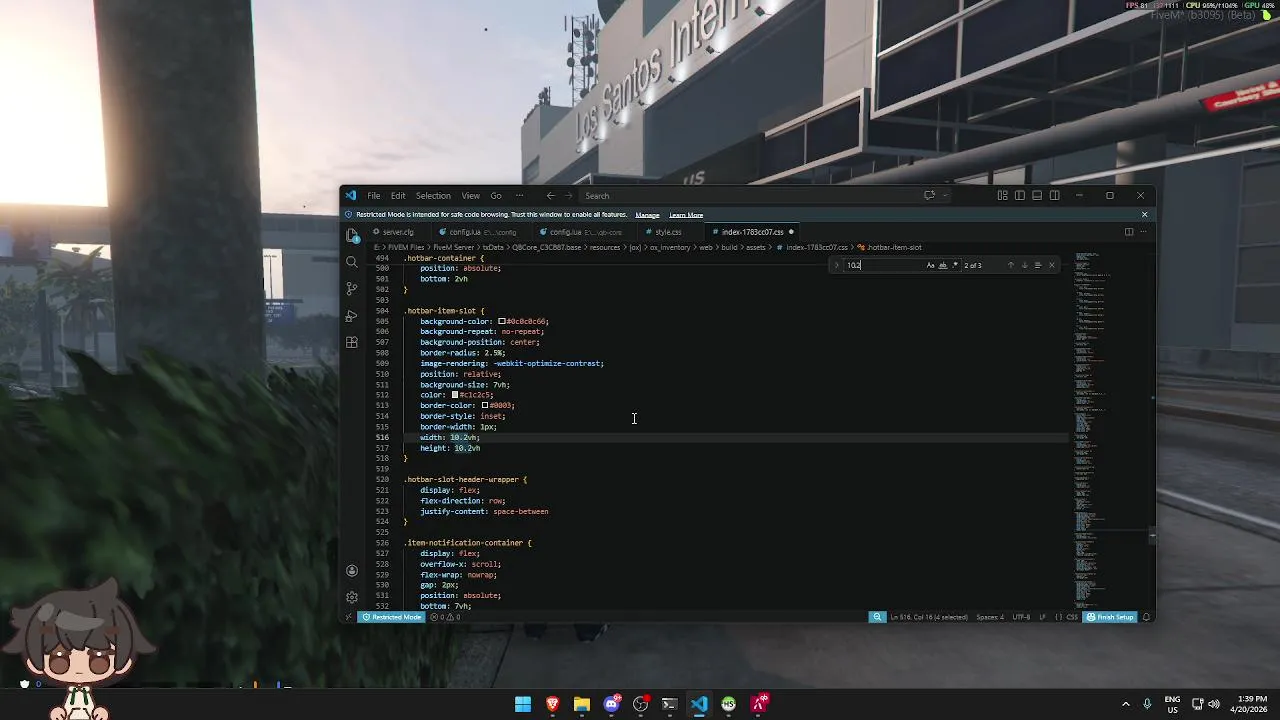
Task: Open the errors and warnings status item
Action: point(444,617)
